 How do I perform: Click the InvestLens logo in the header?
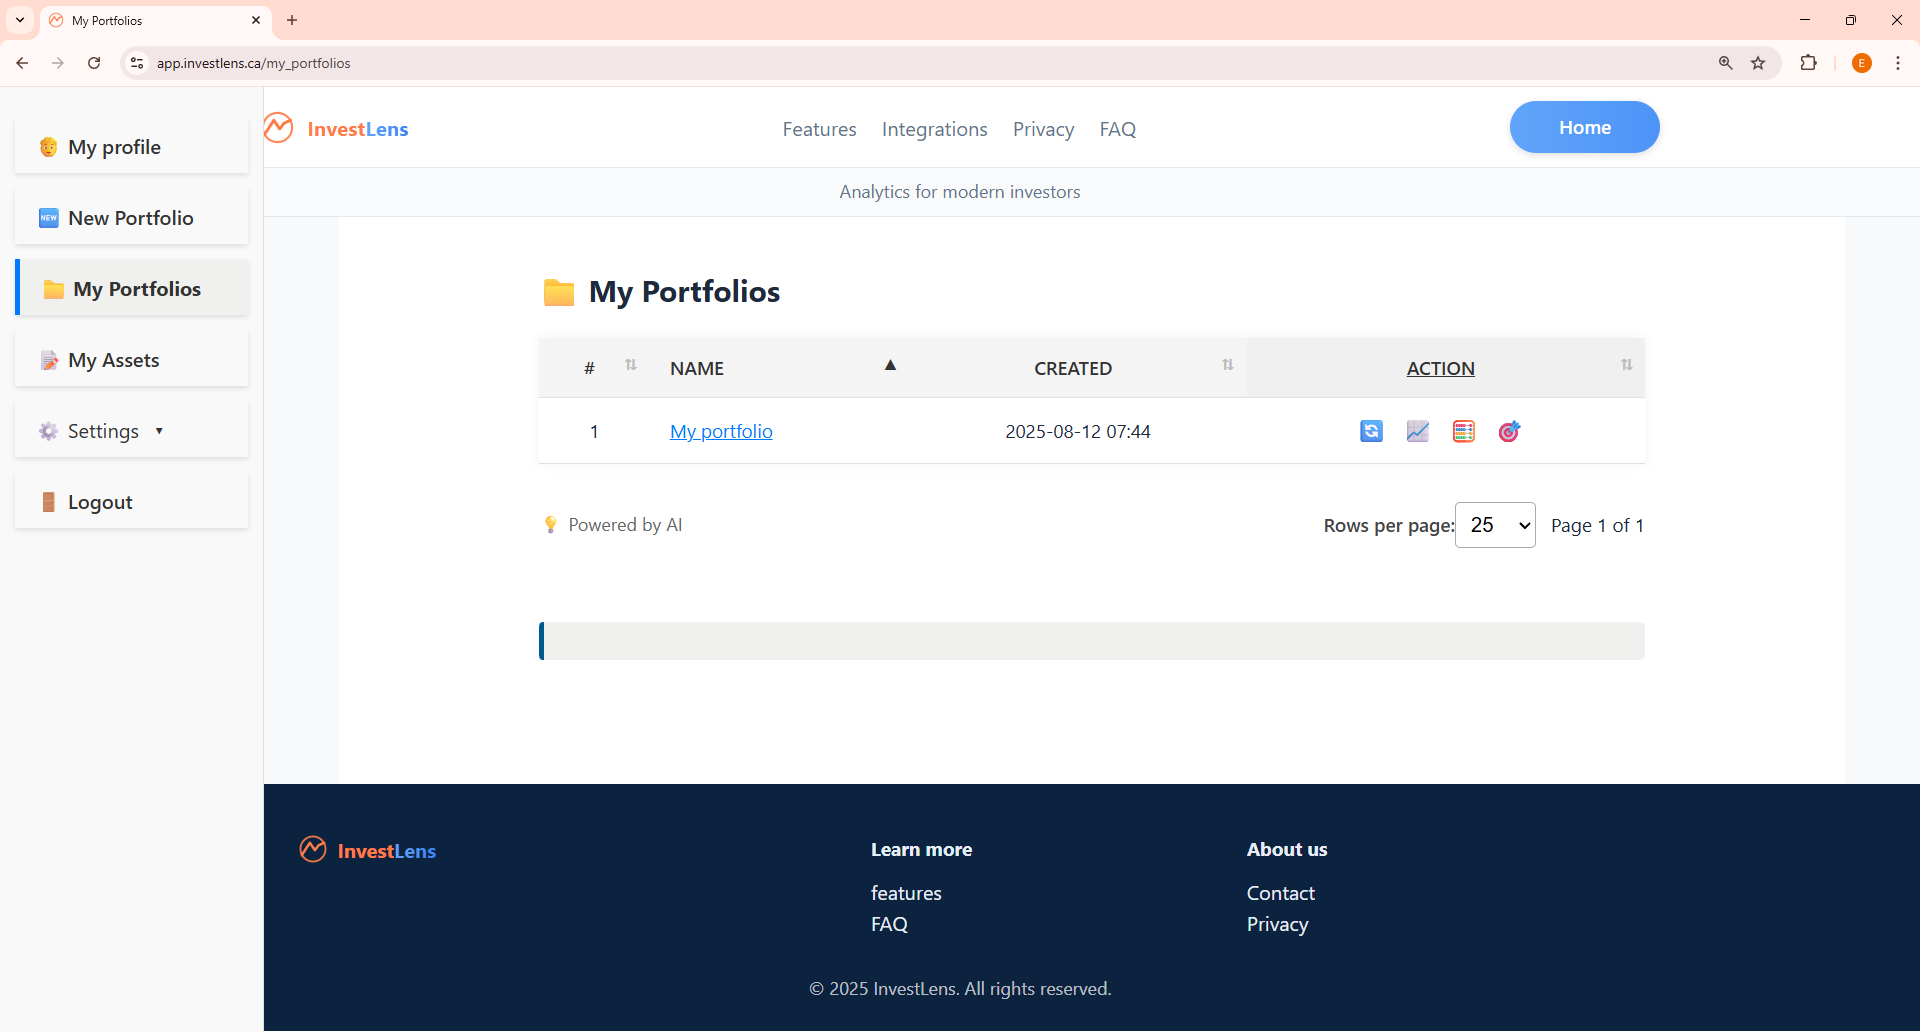tap(337, 129)
